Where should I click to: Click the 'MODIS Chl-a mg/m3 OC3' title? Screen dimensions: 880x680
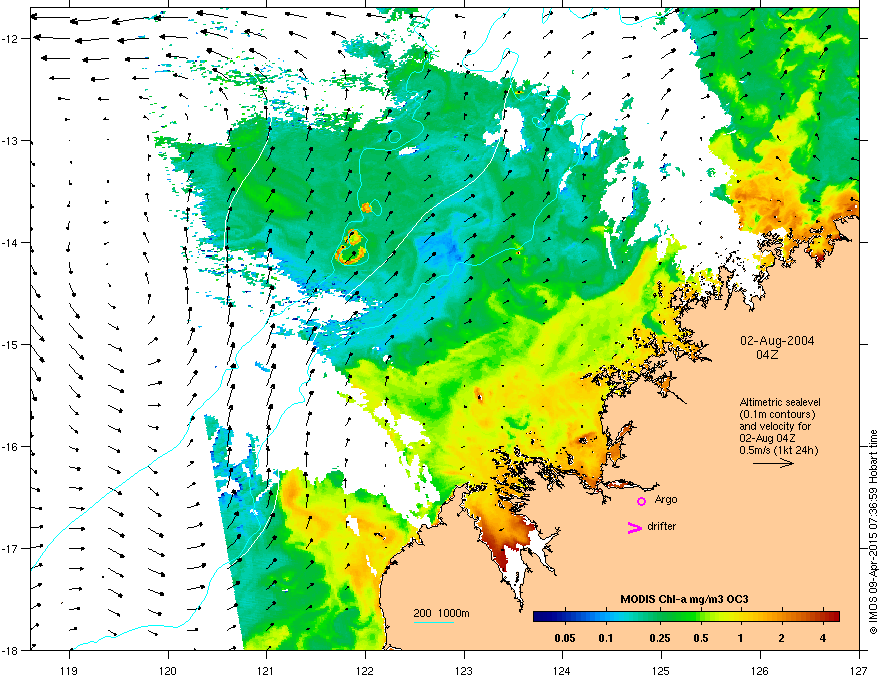[684, 599]
